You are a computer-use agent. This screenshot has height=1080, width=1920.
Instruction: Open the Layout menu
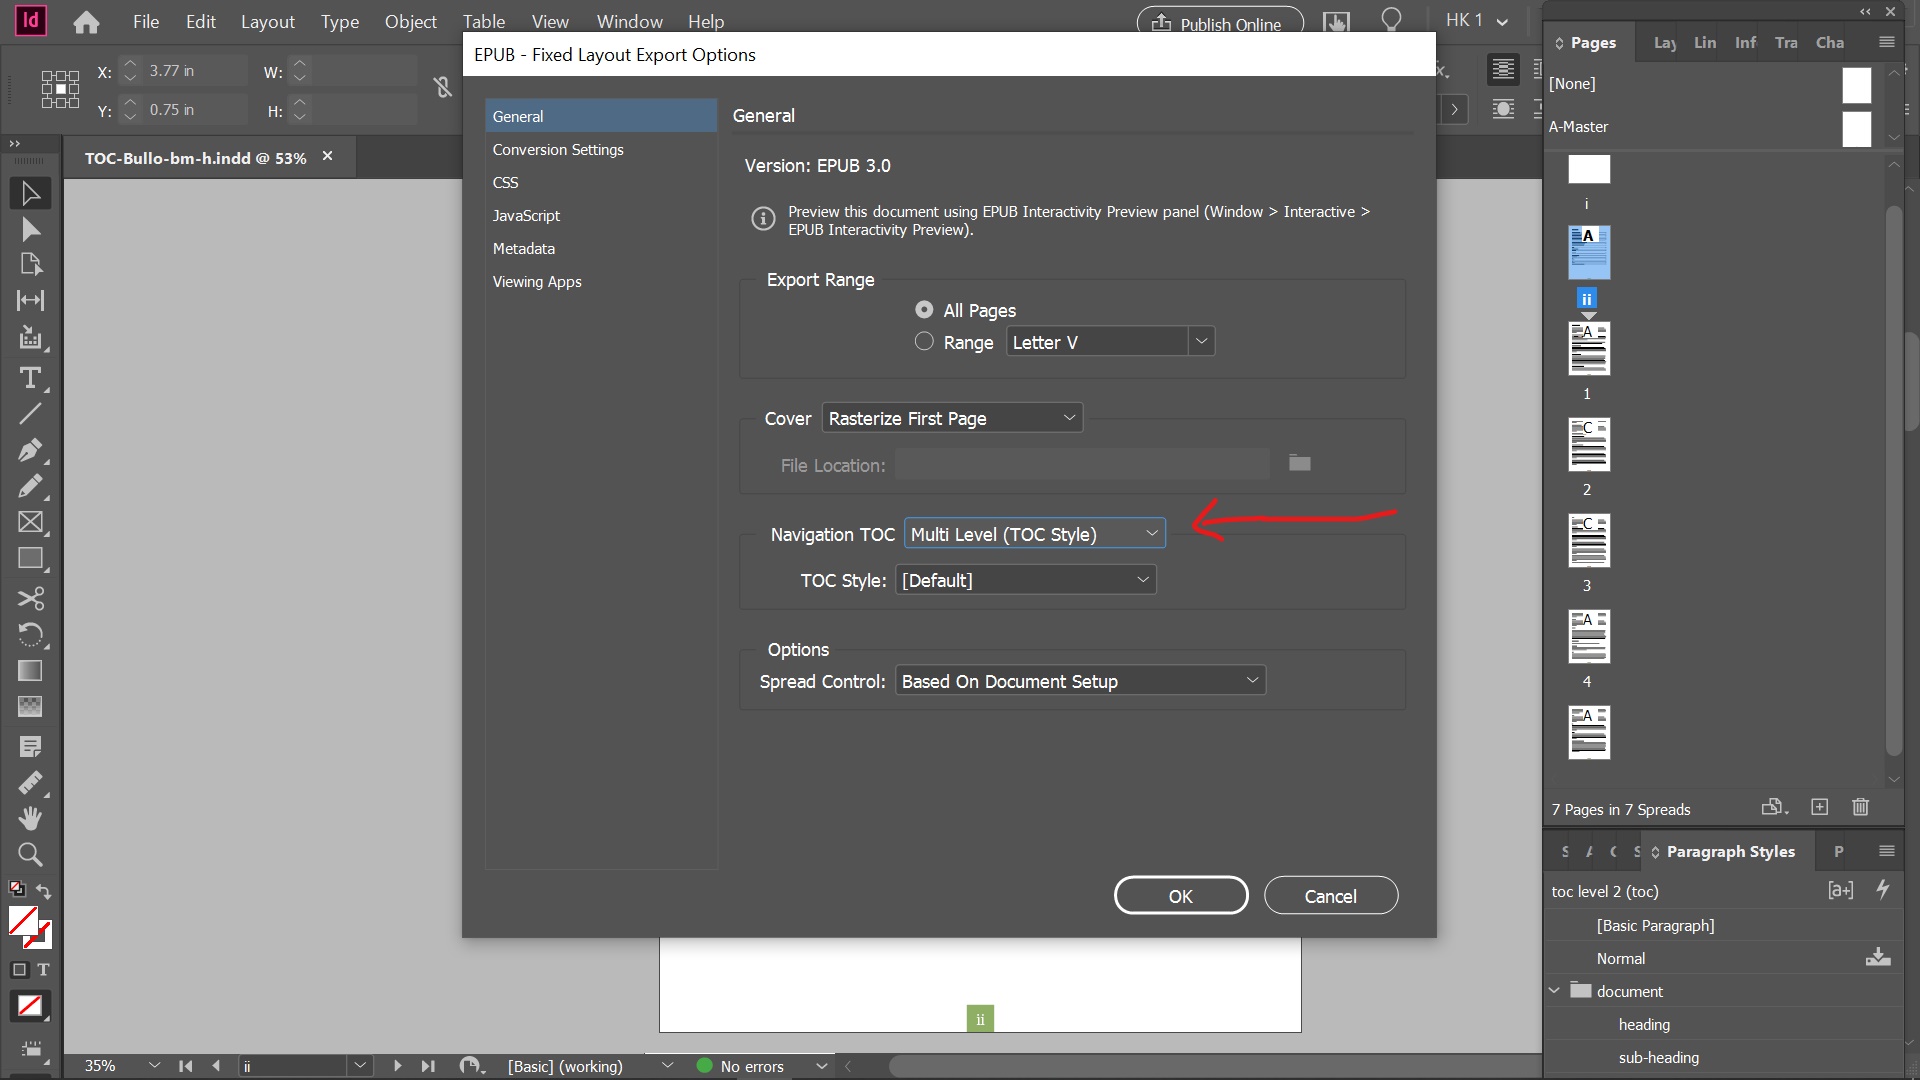click(267, 22)
